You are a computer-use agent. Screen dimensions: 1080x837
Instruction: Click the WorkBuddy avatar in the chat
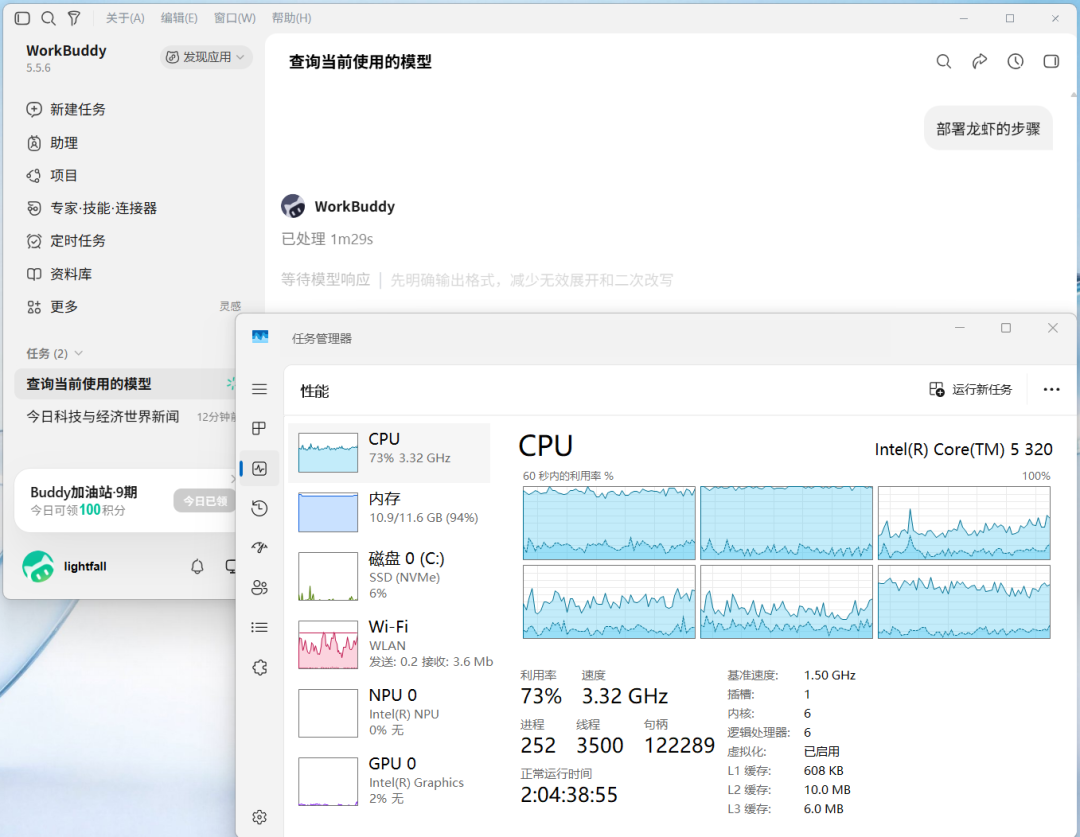(x=293, y=206)
